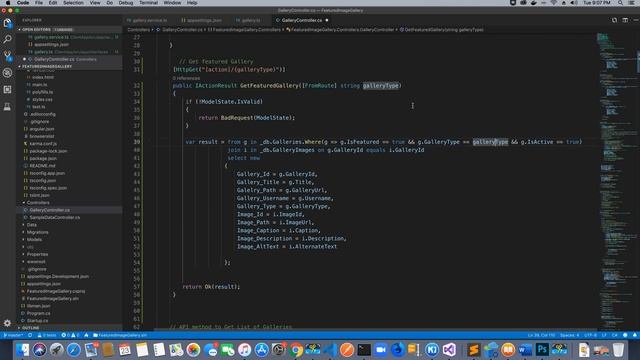The height and width of the screenshot is (360, 640).
Task: Switch to the gallery.service.ts tab
Action: tap(149, 20)
